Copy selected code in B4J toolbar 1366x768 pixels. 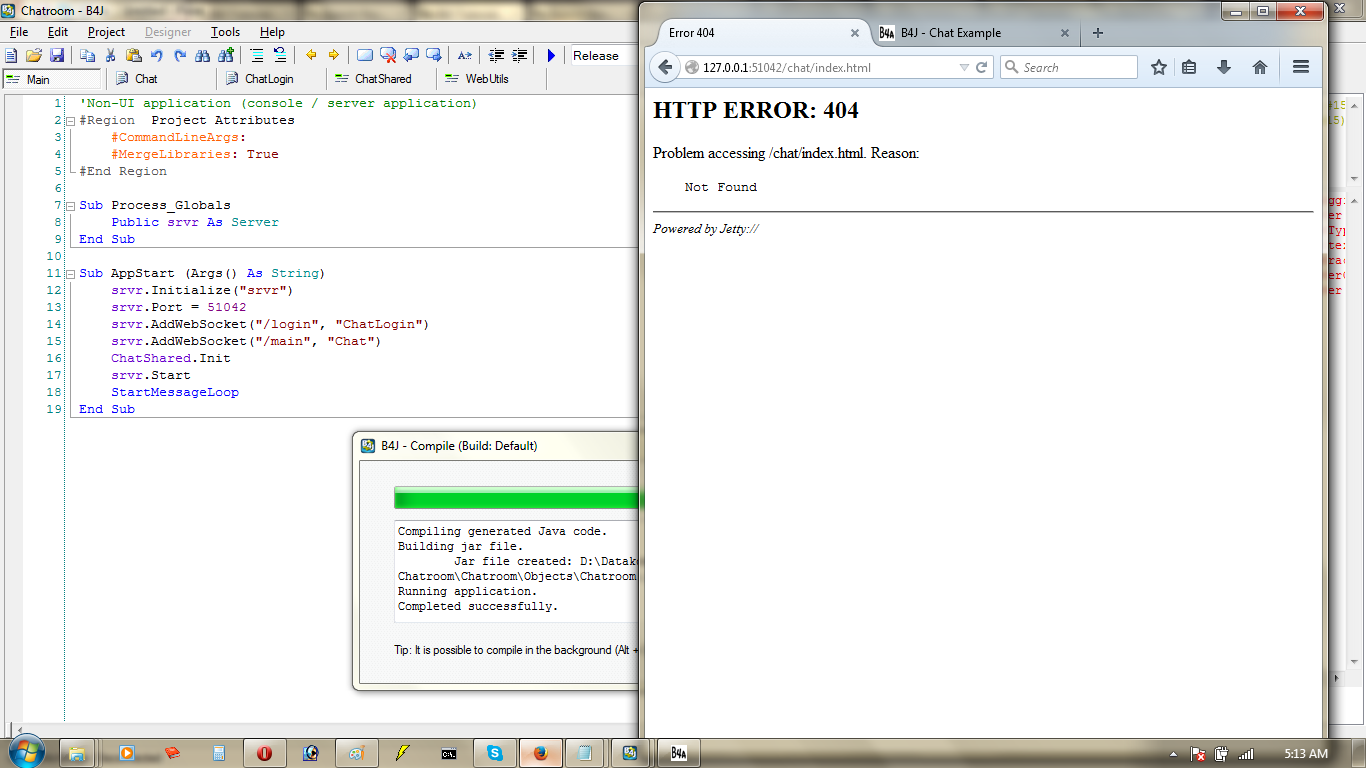point(87,56)
